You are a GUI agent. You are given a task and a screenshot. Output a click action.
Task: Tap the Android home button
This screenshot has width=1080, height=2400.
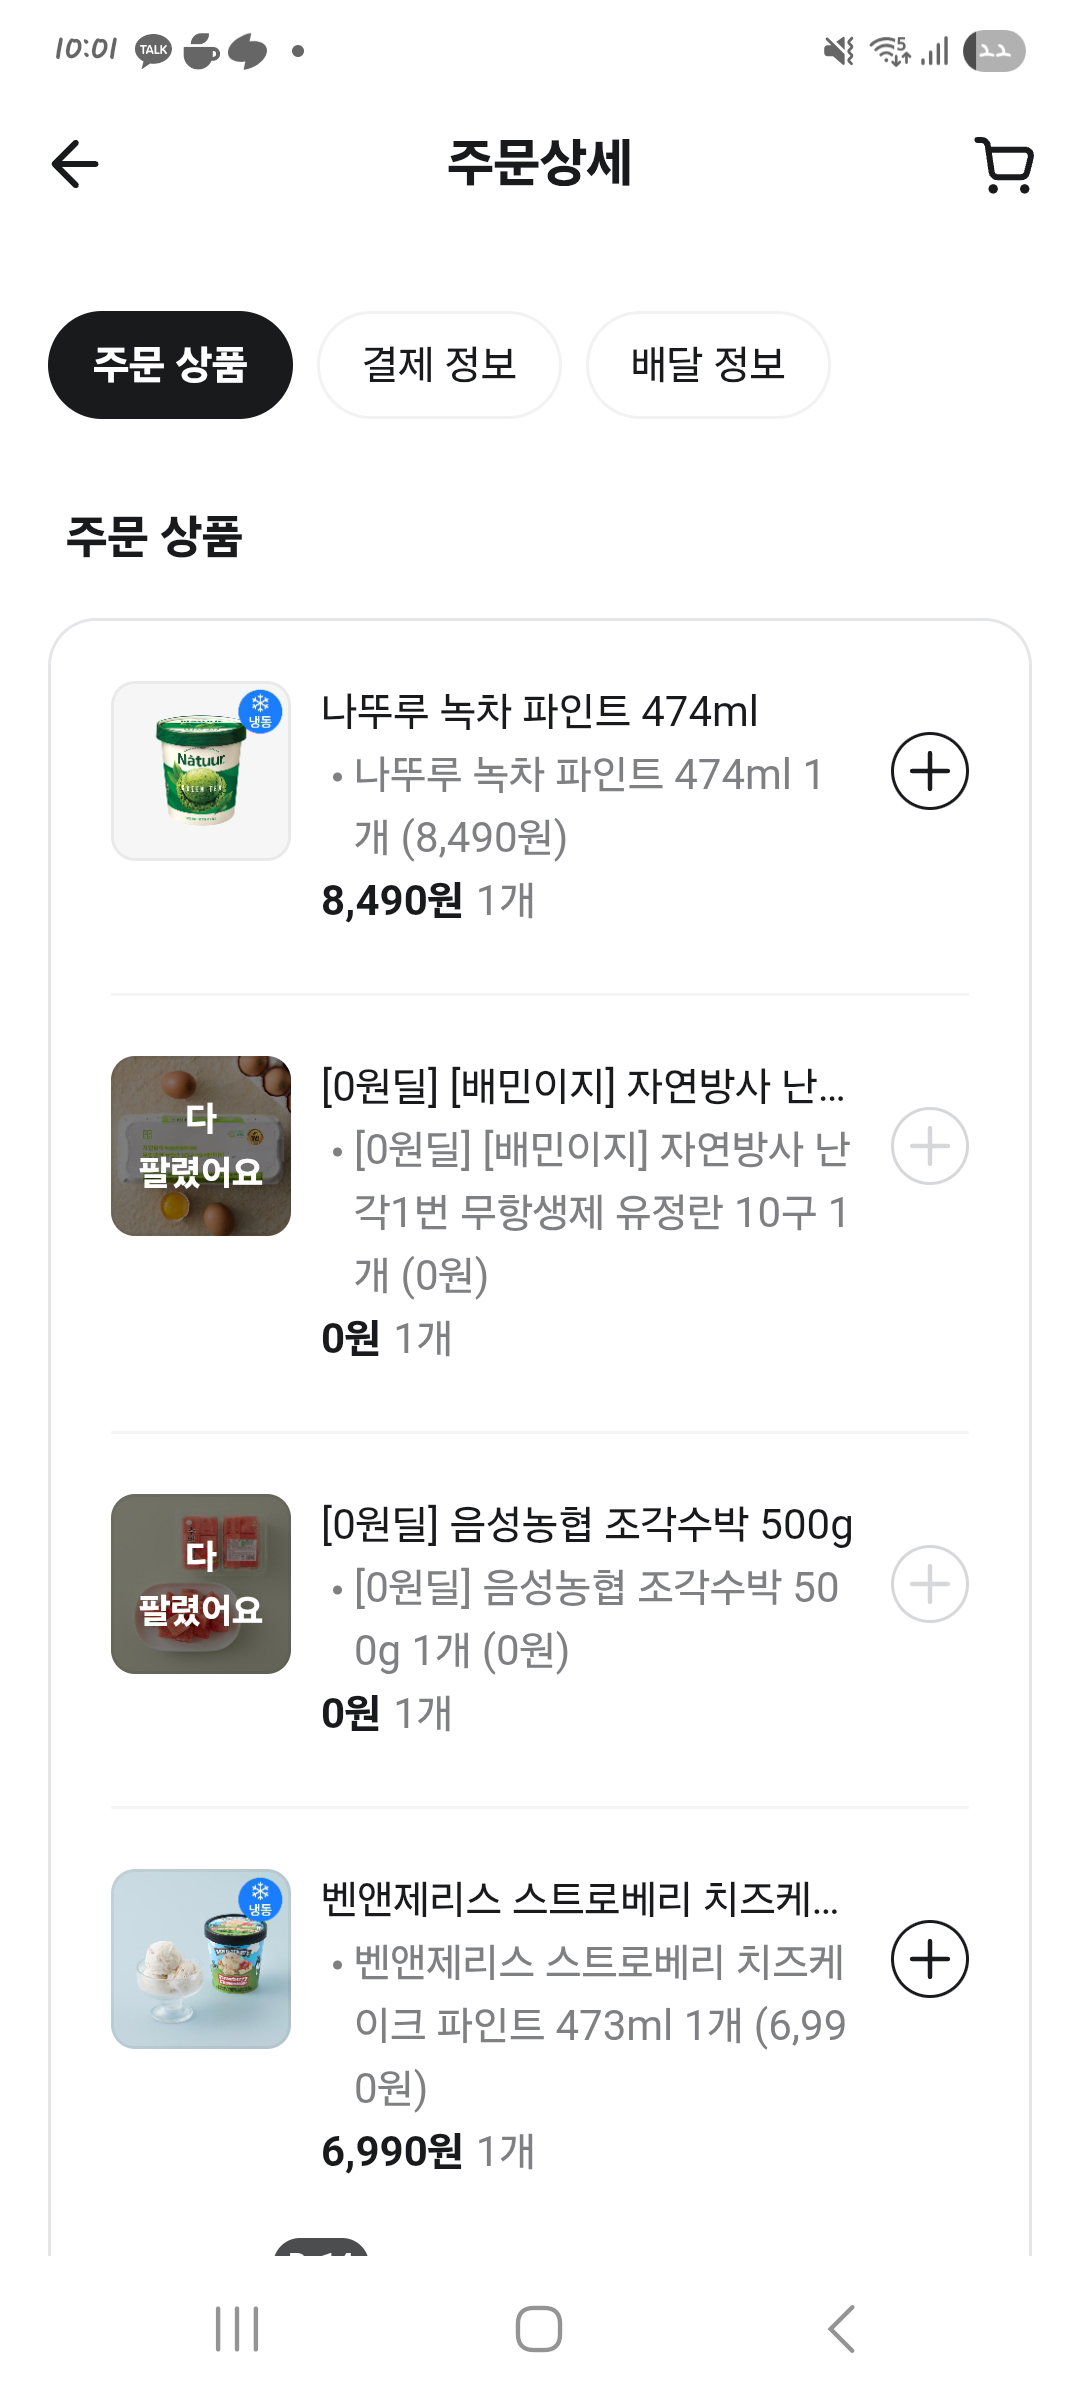539,2329
